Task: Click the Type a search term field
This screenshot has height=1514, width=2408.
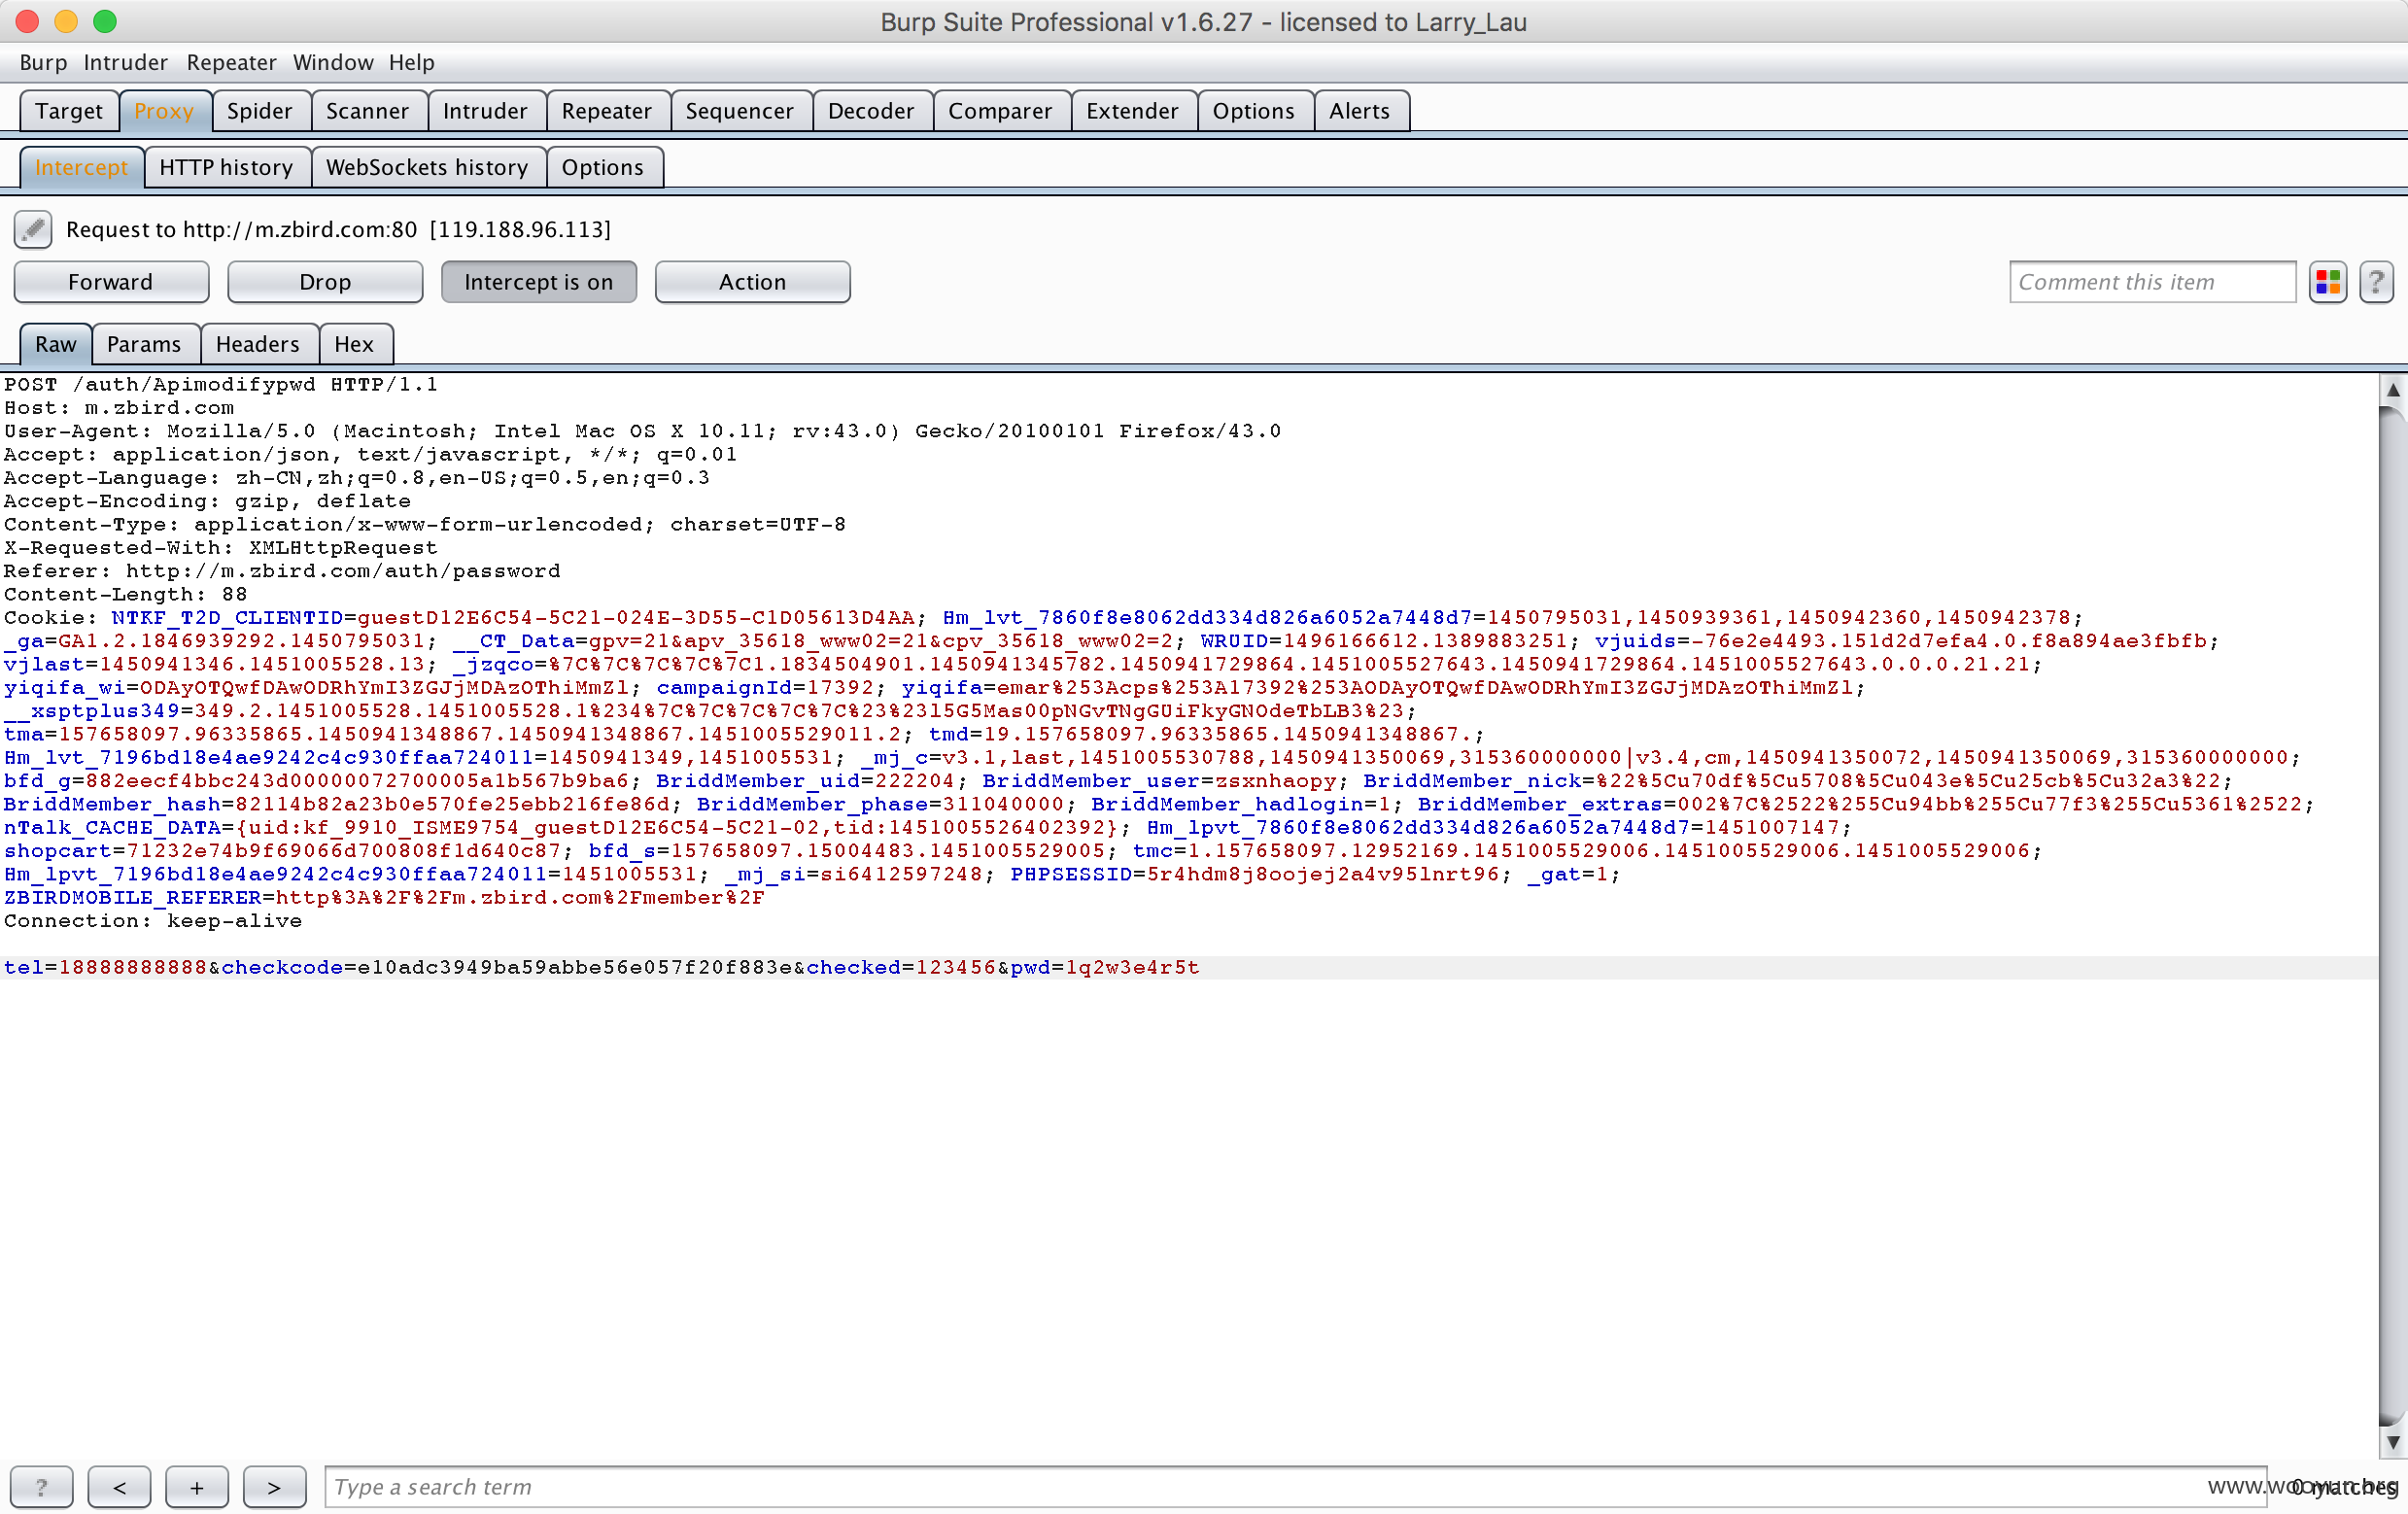Action: [x=1295, y=1487]
